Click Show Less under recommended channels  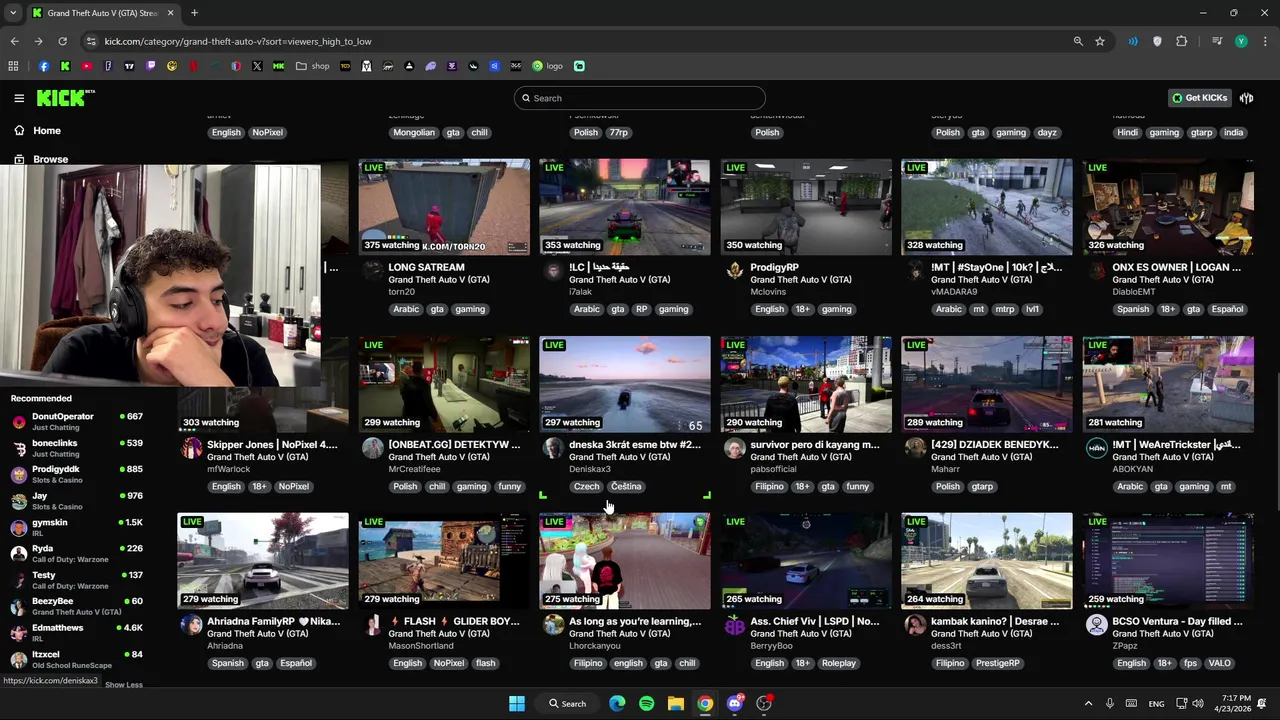click(x=124, y=685)
